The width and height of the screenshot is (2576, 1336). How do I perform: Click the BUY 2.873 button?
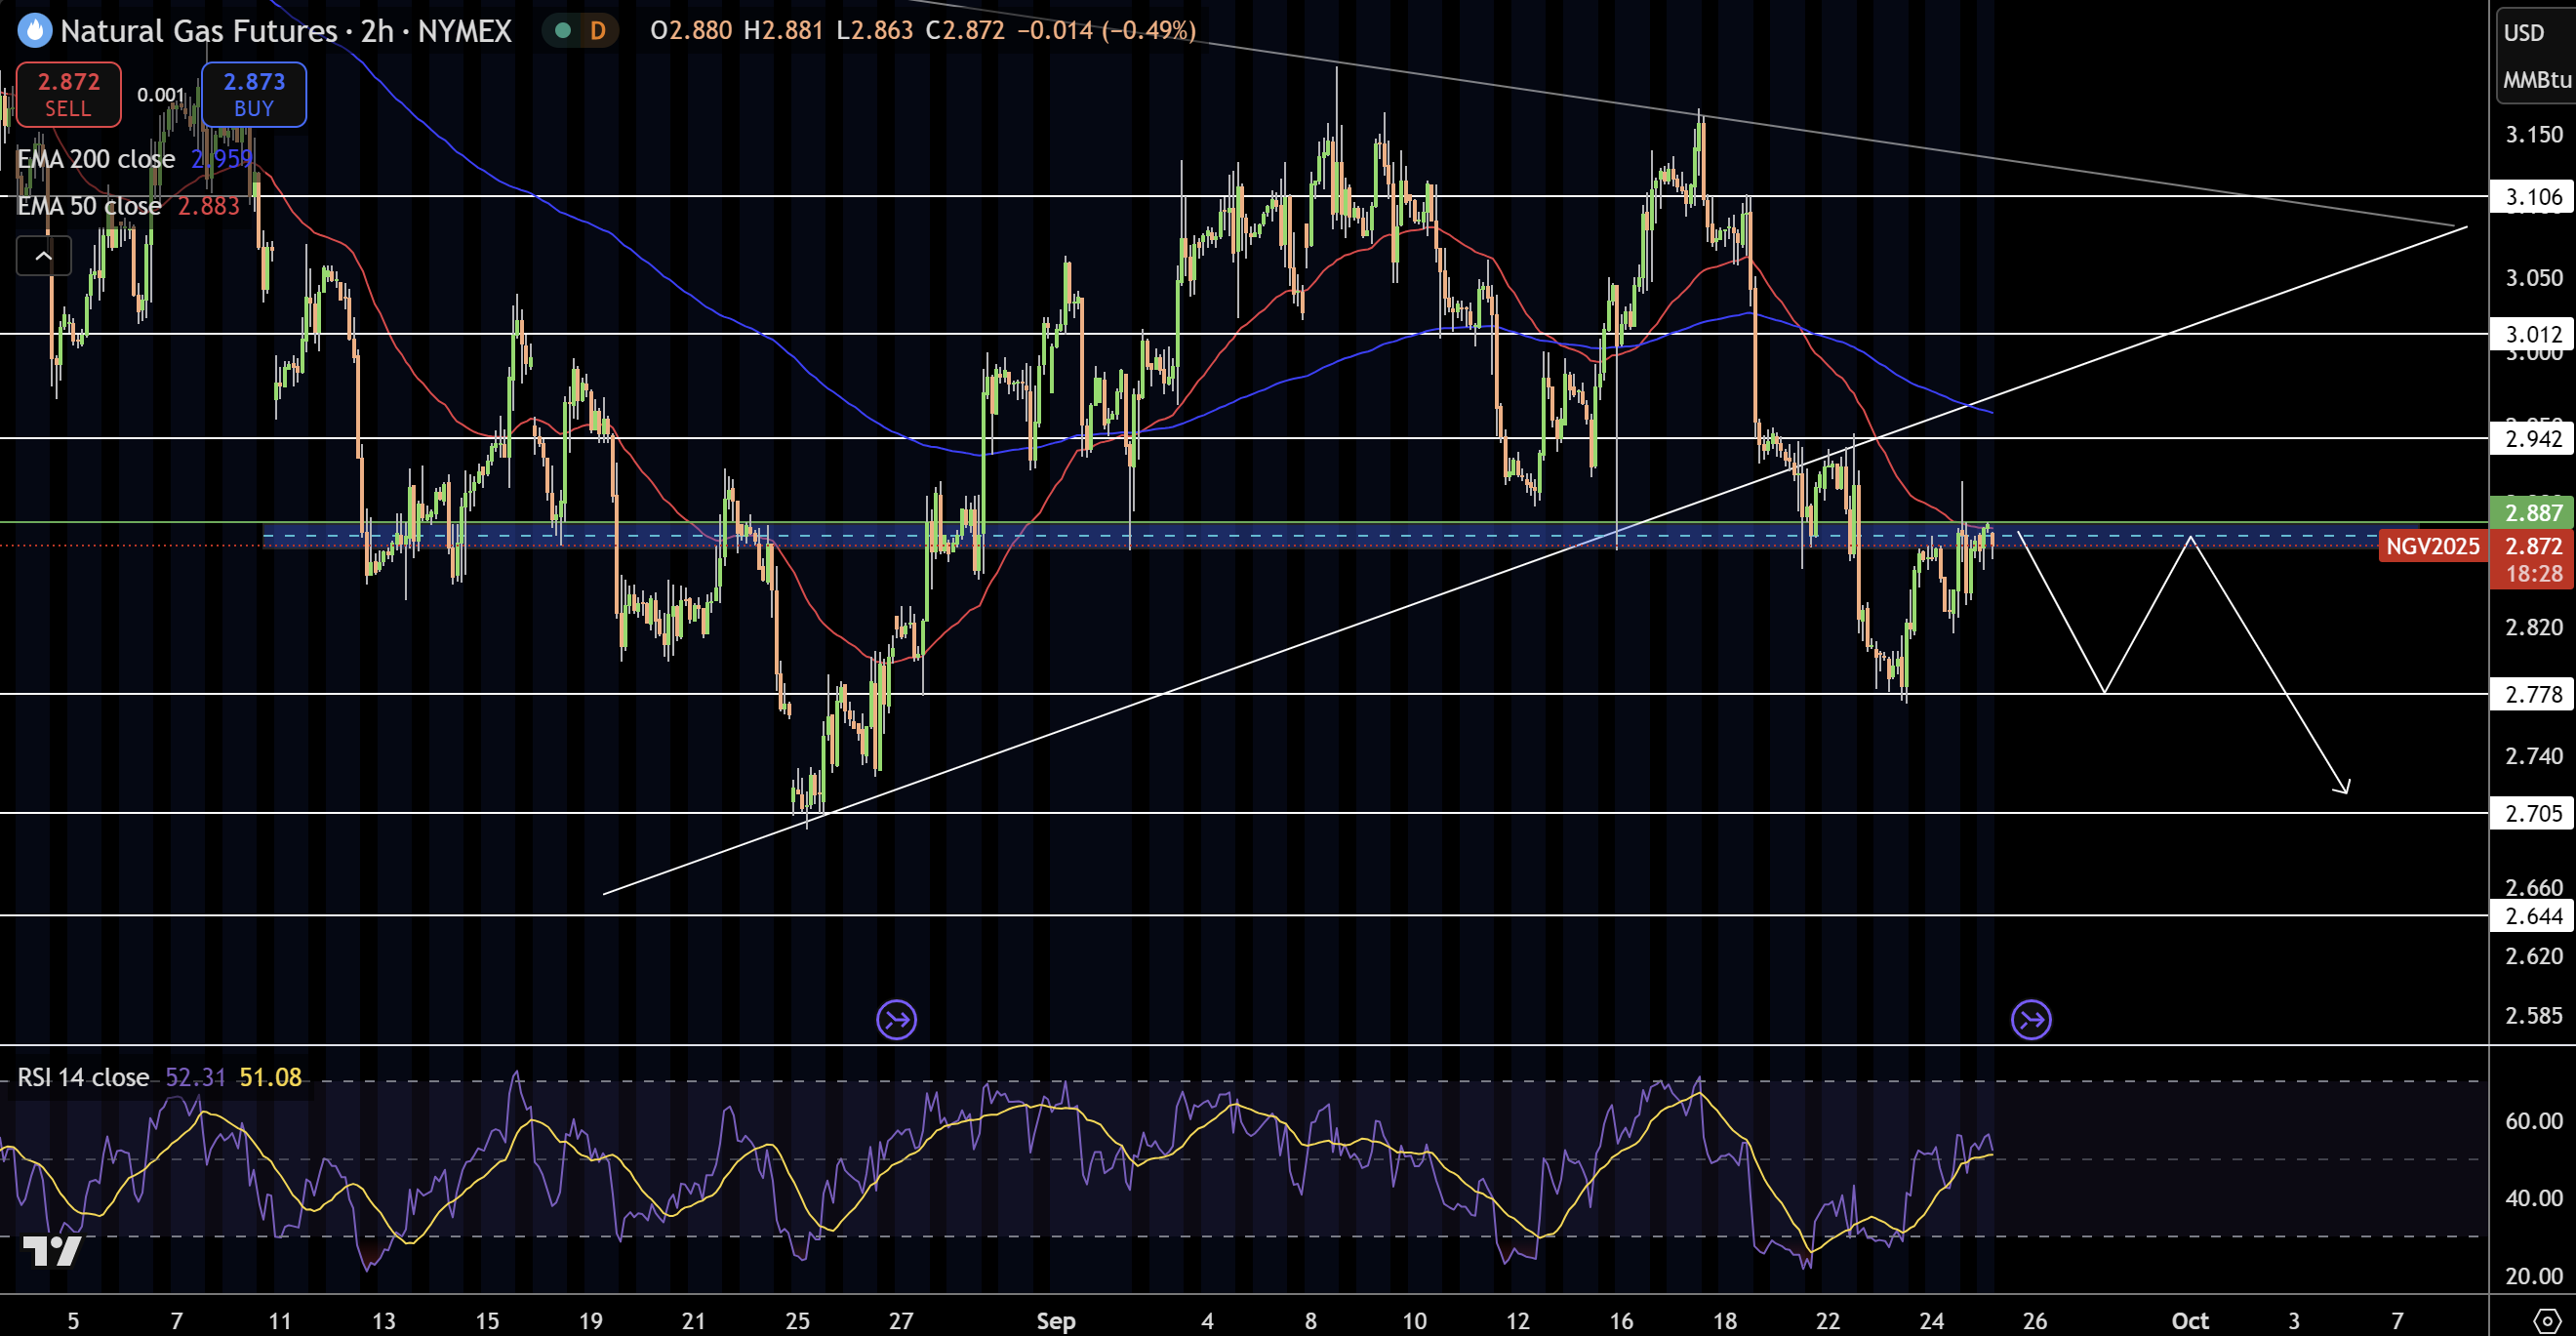(254, 94)
